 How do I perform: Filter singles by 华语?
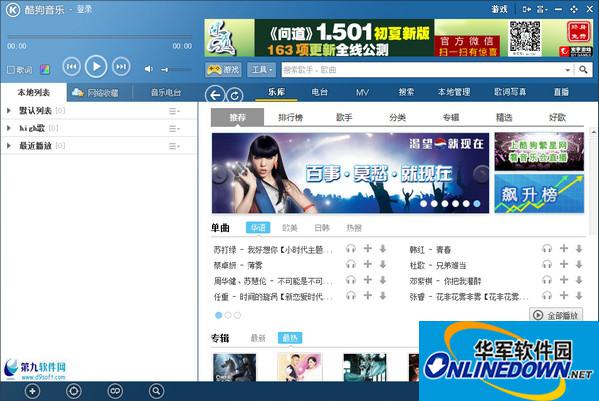point(258,228)
